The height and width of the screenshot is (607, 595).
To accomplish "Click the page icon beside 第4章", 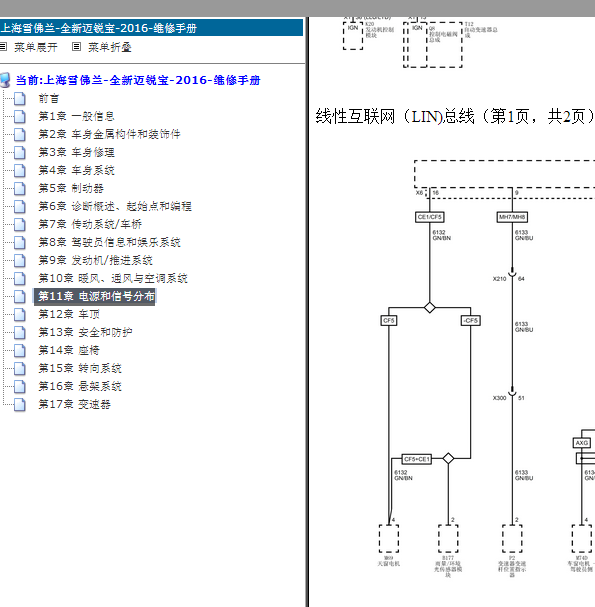I will pyautogui.click(x=20, y=171).
